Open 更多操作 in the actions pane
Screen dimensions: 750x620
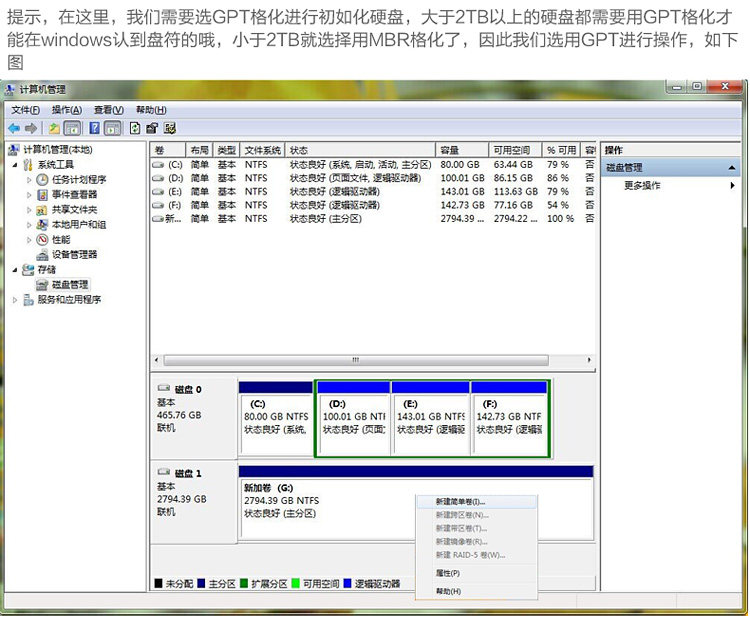tap(642, 186)
